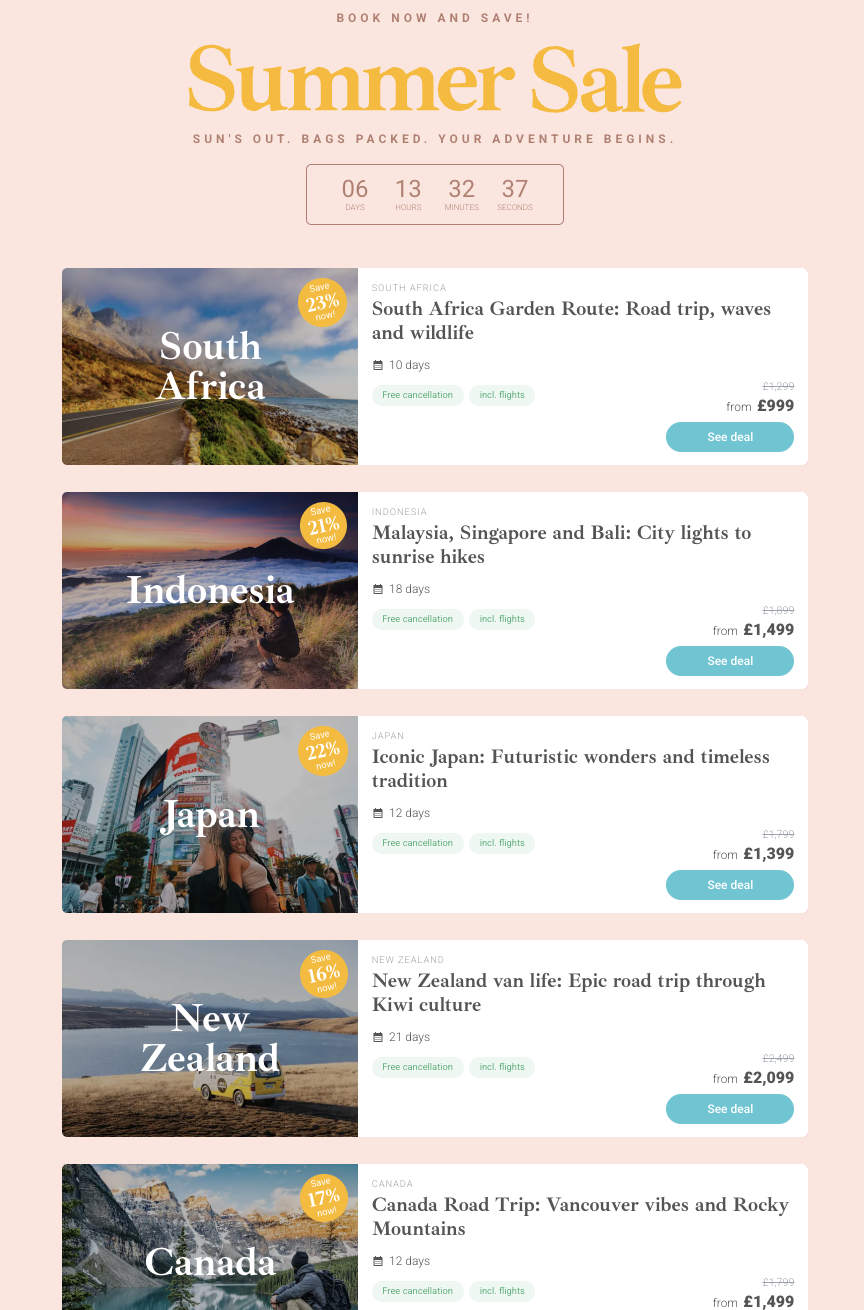Viewport: 864px width, 1310px height.
Task: Open Iconic Japan trip title link
Action: [x=571, y=768]
